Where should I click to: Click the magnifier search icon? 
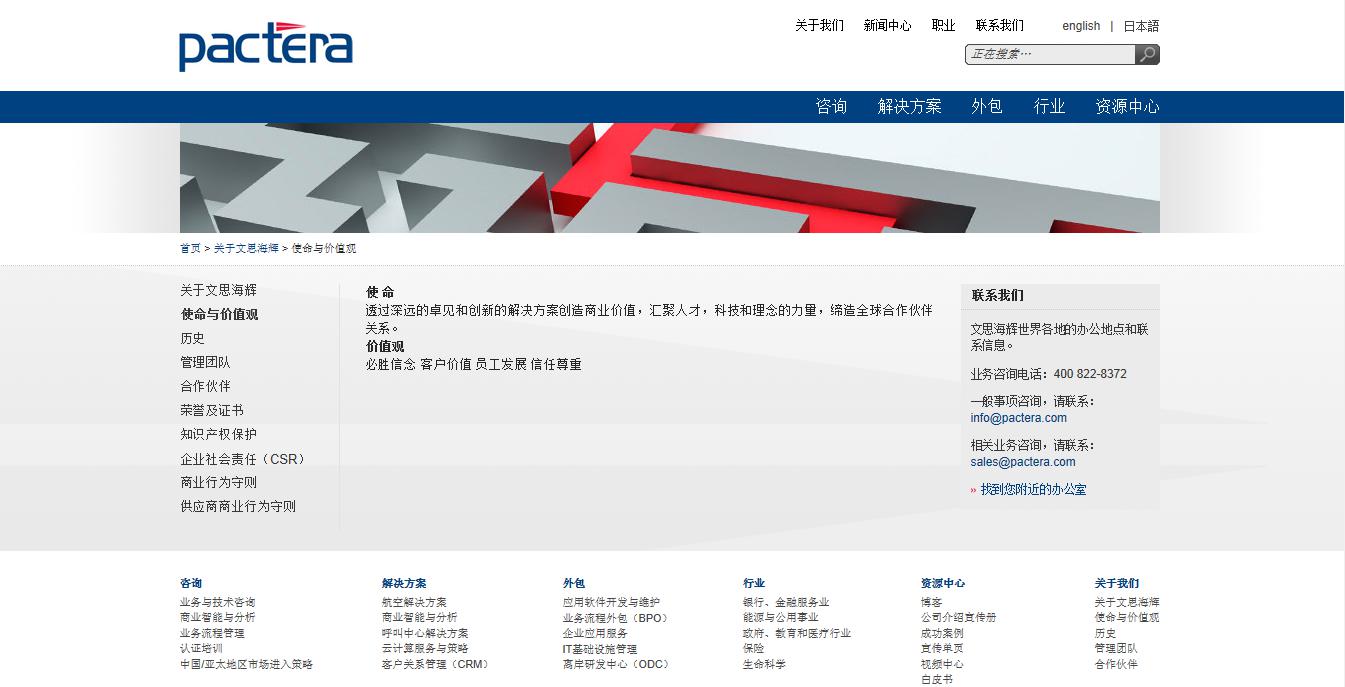pos(1146,54)
